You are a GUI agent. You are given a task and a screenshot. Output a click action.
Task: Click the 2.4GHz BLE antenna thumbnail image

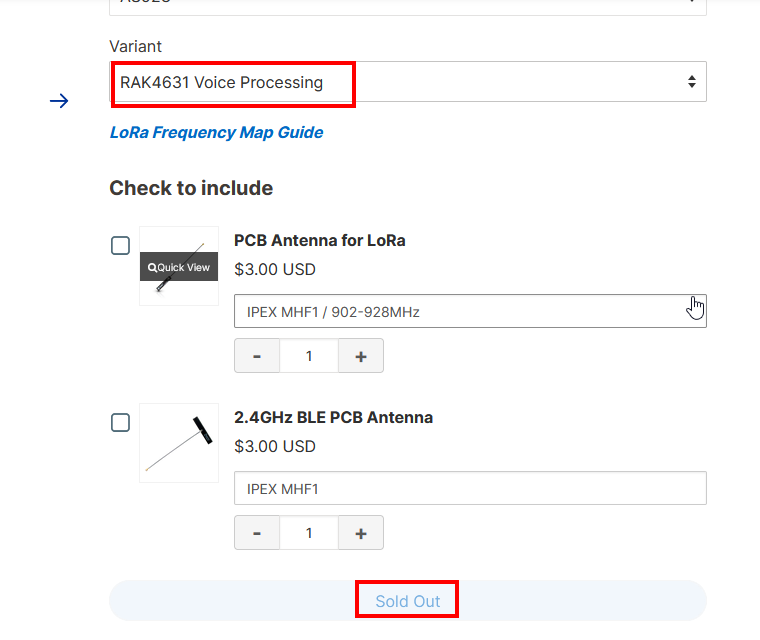click(x=179, y=443)
